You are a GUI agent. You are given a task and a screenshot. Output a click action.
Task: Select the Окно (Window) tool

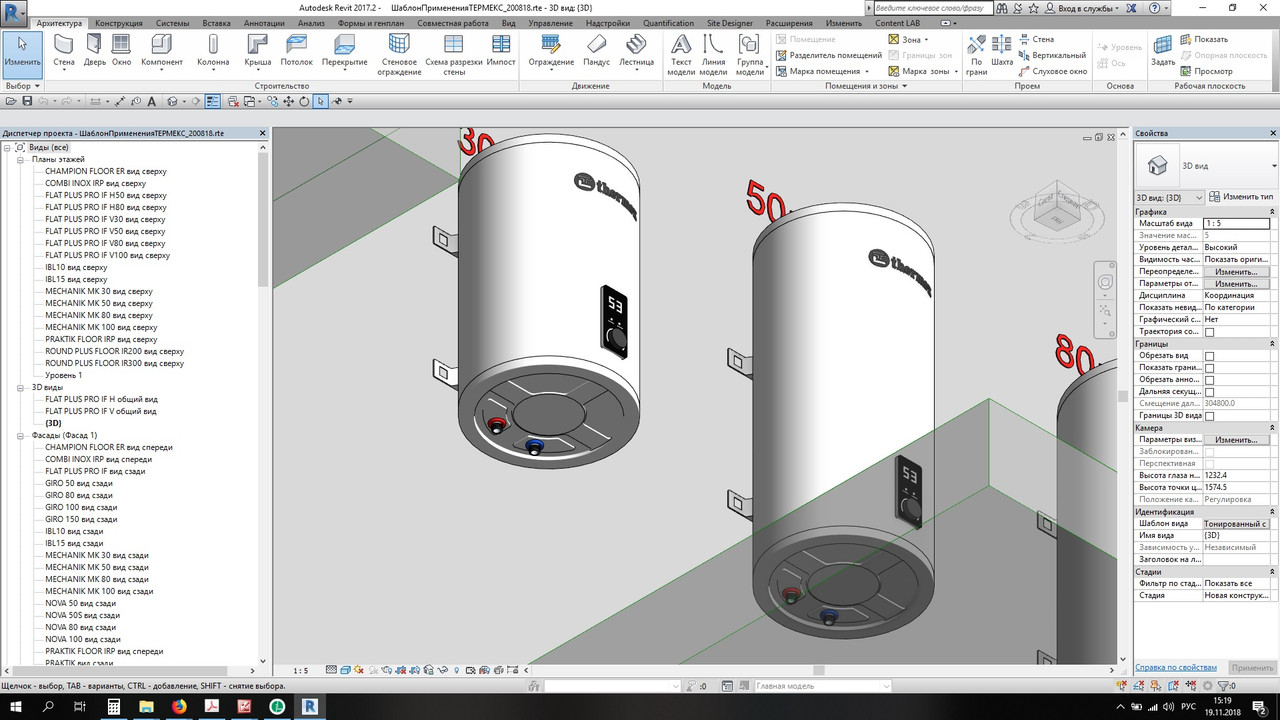pos(121,51)
